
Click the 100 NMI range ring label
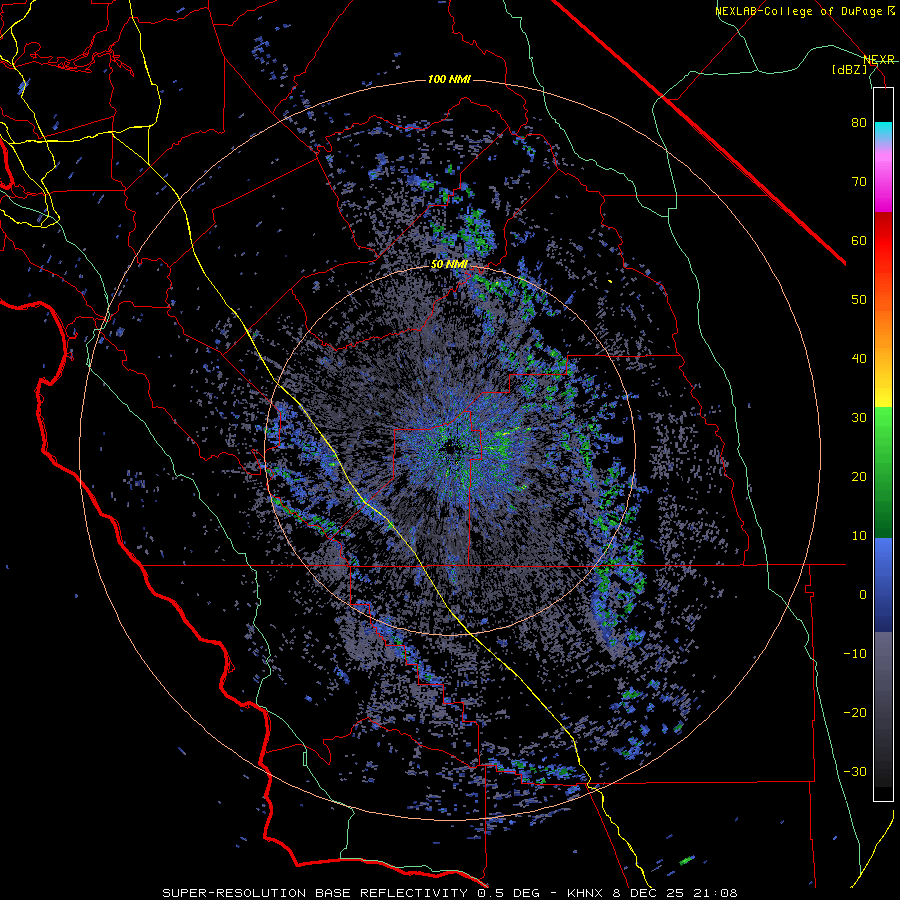(x=449, y=79)
